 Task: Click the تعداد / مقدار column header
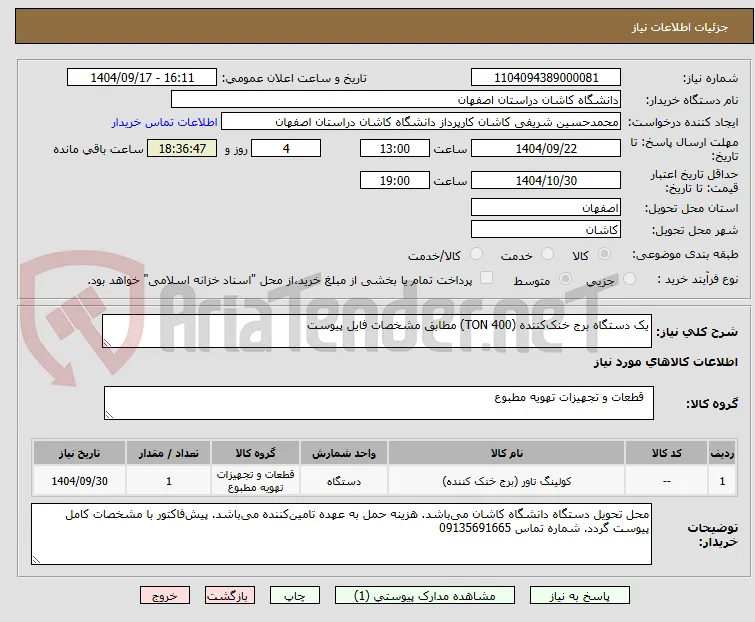pyautogui.click(x=169, y=453)
